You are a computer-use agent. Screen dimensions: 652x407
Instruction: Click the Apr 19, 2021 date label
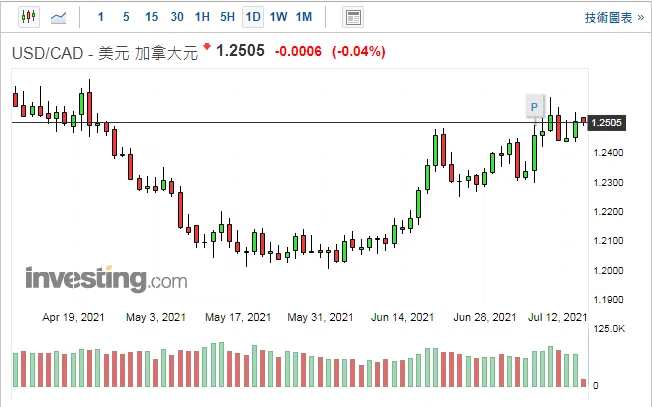(73, 317)
